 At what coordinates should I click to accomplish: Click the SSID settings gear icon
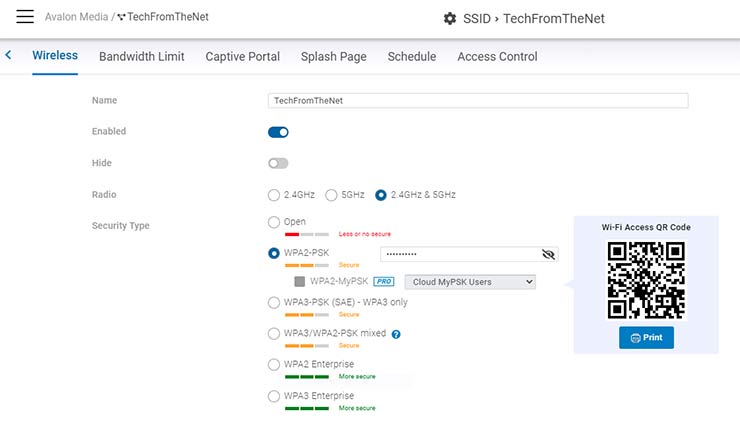coord(450,19)
